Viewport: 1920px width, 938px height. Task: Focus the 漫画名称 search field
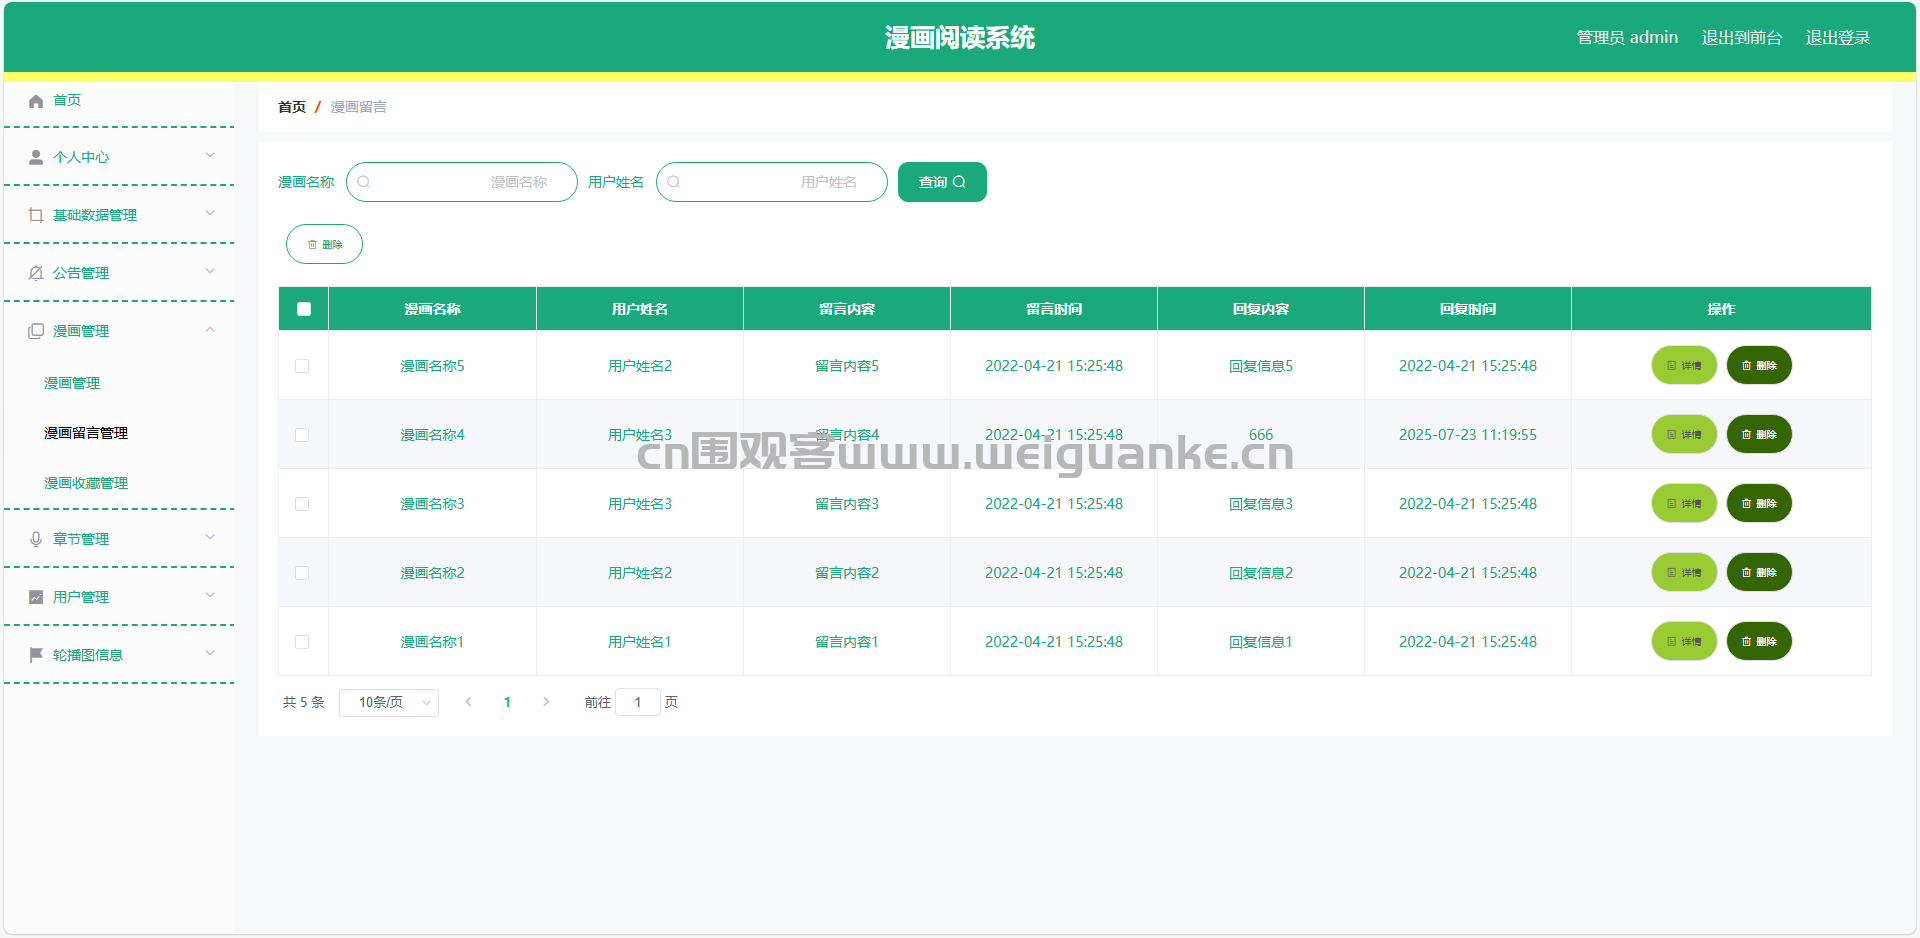[462, 182]
